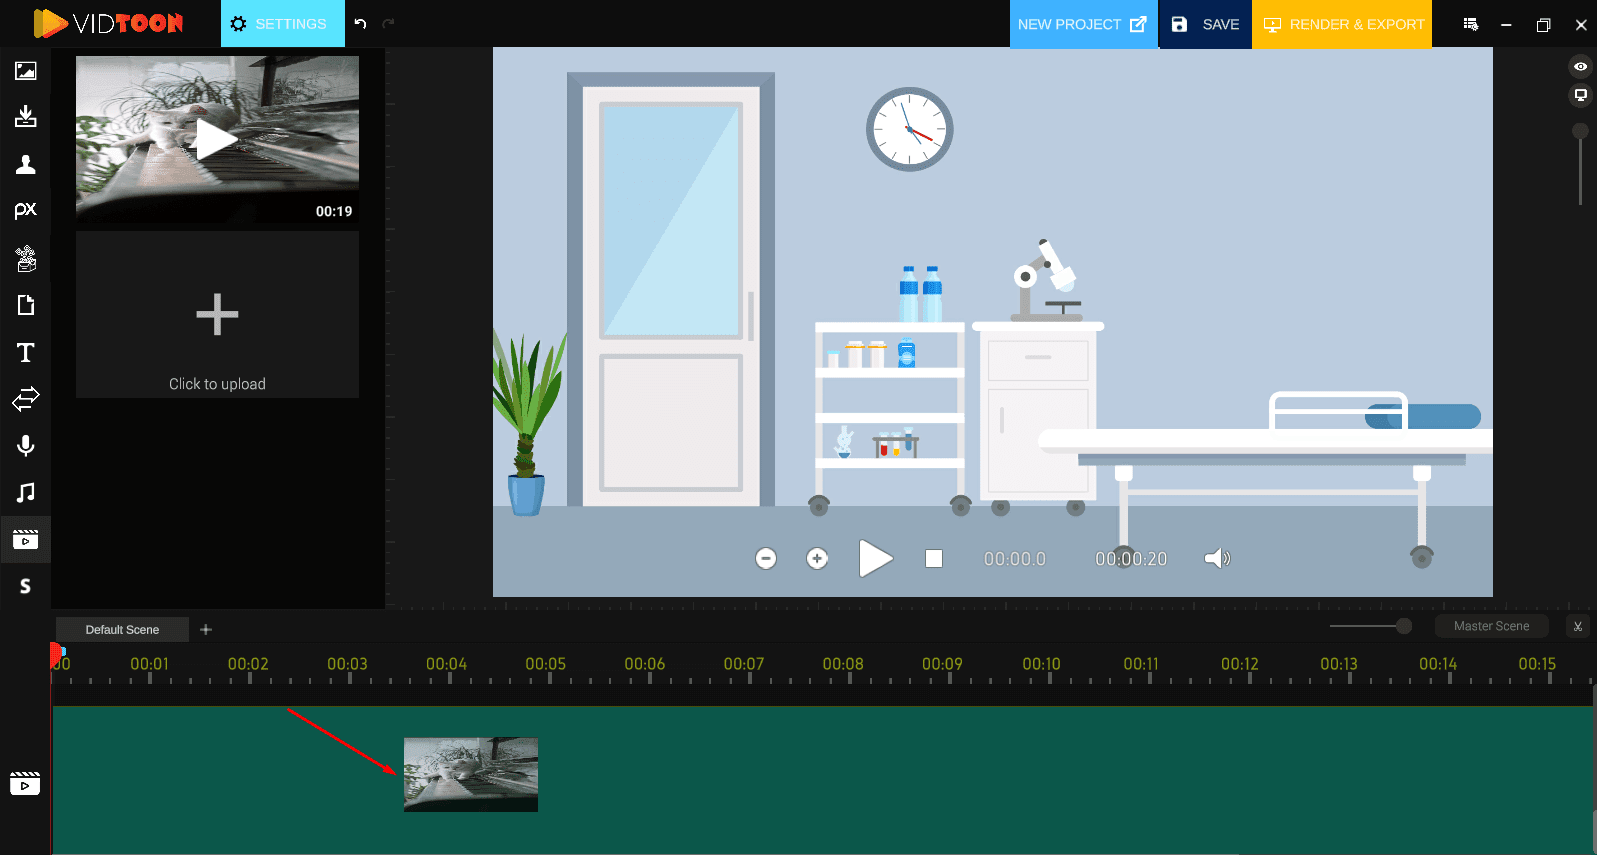Select the video clips sidebar icon
Image resolution: width=1597 pixels, height=855 pixels.
click(x=26, y=540)
